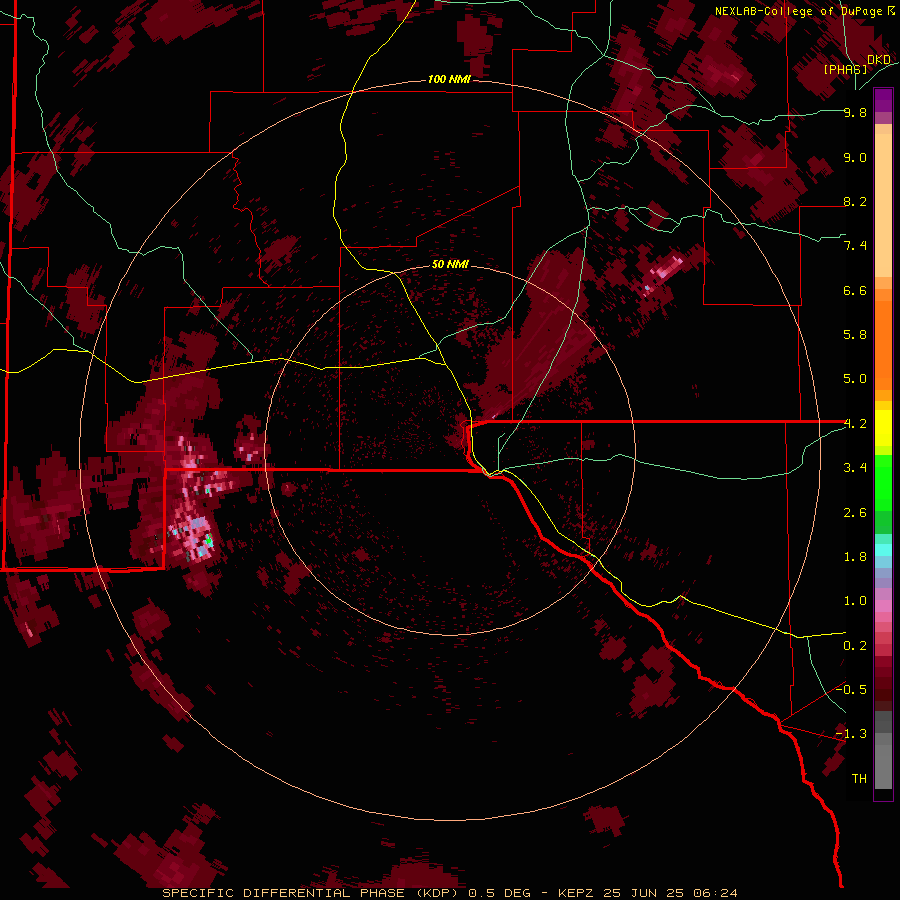Pick the cyan segment of the color bar
This screenshot has height=900, width=900.
point(883,550)
